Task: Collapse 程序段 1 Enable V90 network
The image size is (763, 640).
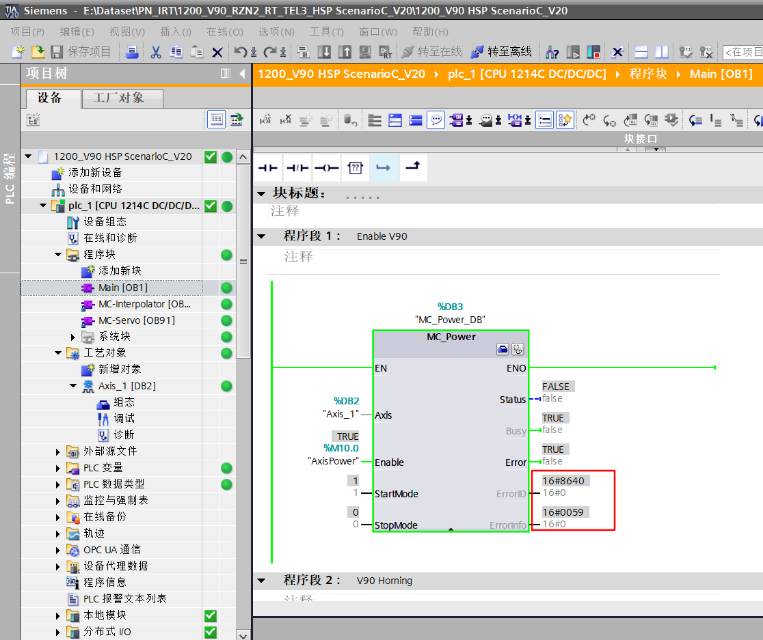Action: (262, 237)
